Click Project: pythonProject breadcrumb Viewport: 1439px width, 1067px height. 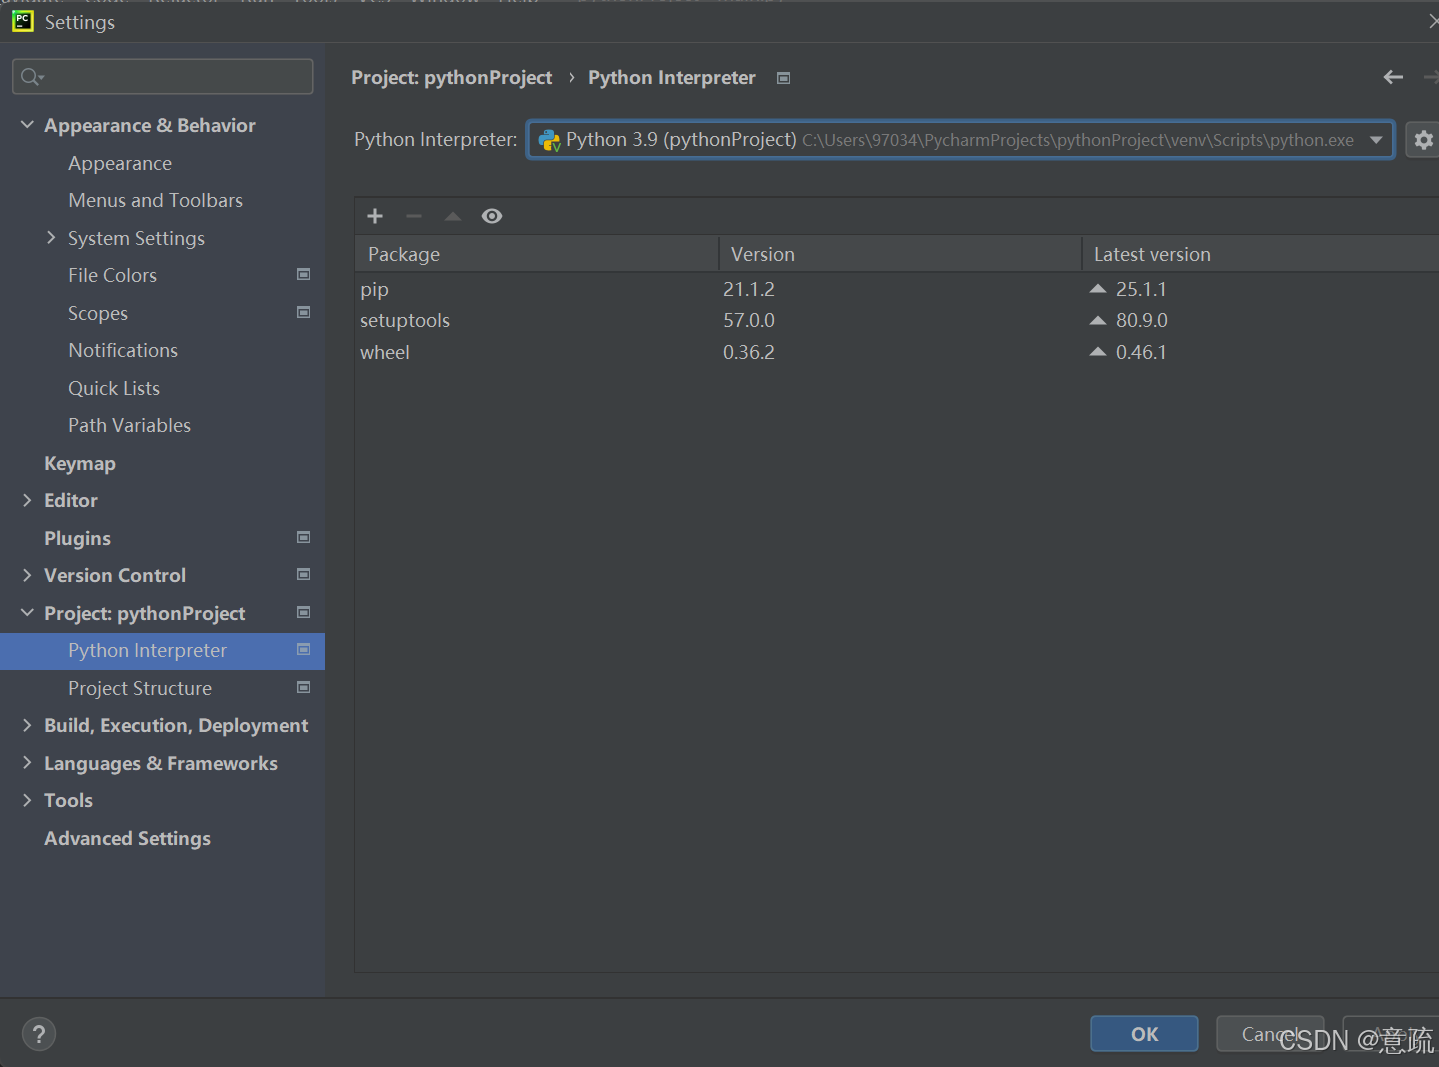pyautogui.click(x=451, y=77)
